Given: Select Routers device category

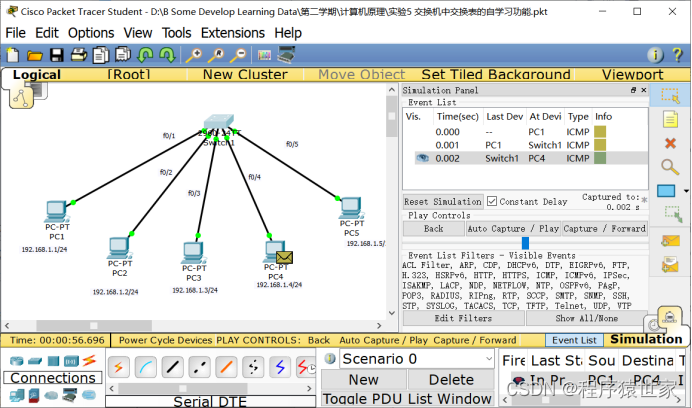Looking at the screenshot, I should (17, 361).
